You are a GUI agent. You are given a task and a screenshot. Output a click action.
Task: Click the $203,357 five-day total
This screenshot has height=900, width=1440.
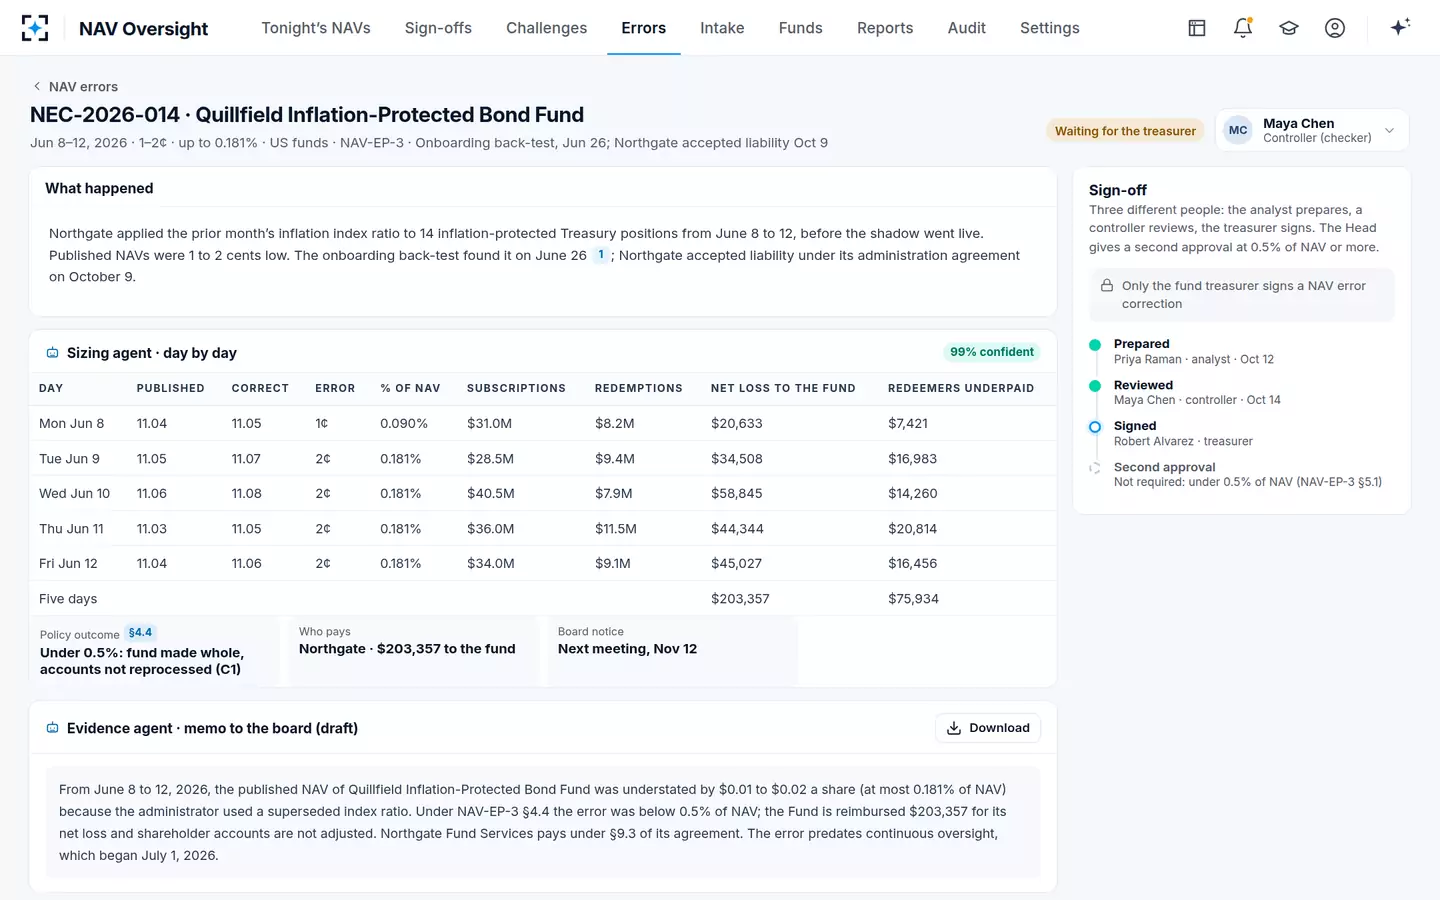740,598
